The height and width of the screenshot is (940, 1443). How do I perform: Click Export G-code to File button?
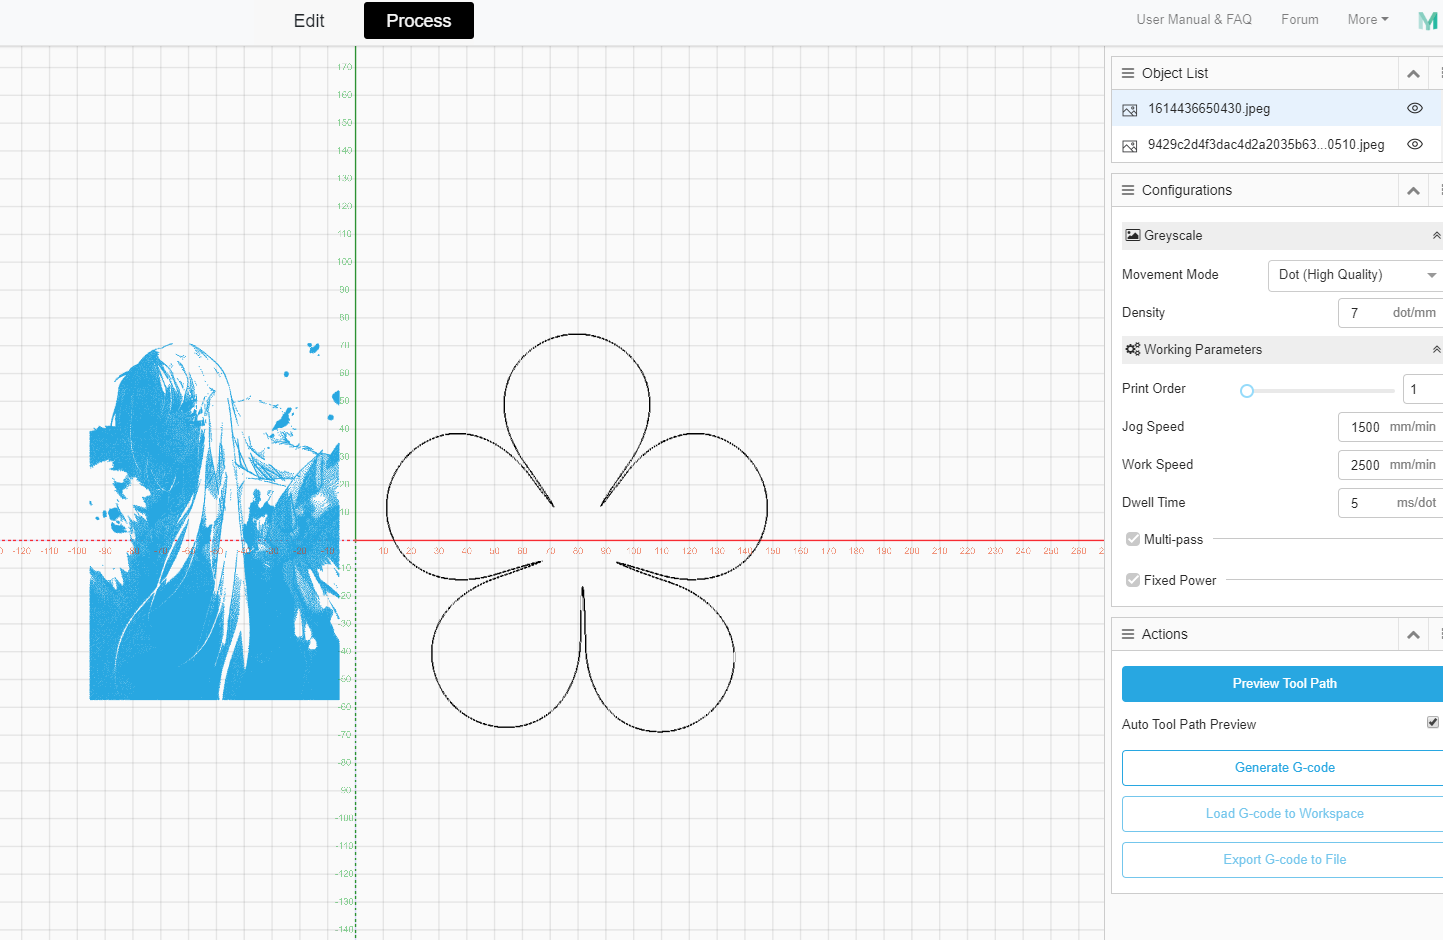(x=1284, y=860)
